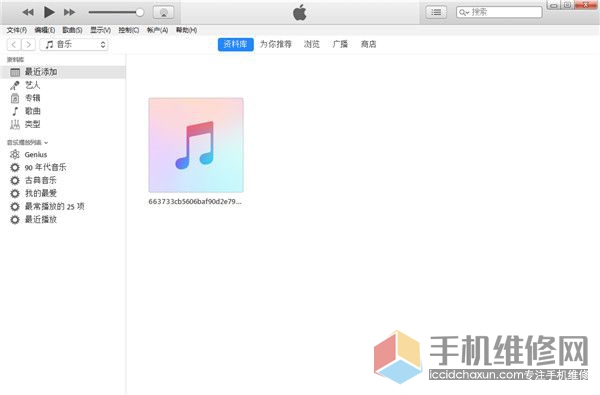Click the grid icon beside 最近添加
Viewport: 600px width, 395px height.
tap(15, 72)
